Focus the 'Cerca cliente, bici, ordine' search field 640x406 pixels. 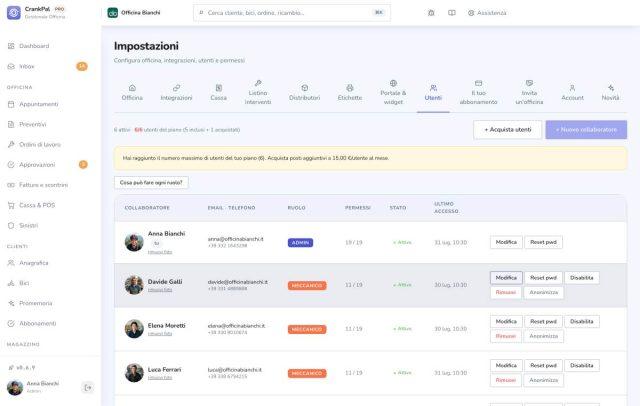coord(292,13)
